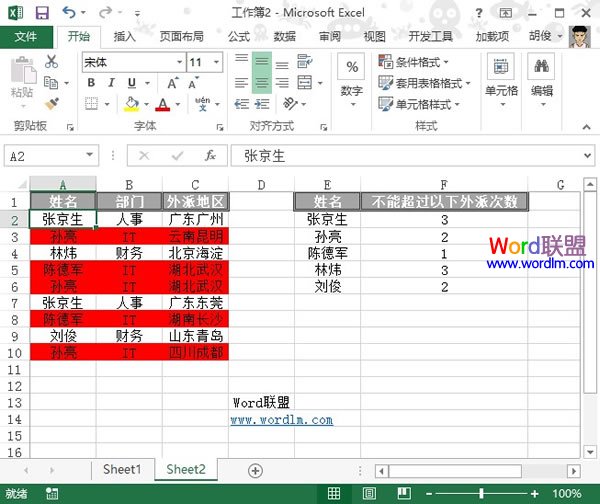Image resolution: width=600 pixels, height=504 pixels.
Task: Click the borders icon
Action: pos(91,104)
